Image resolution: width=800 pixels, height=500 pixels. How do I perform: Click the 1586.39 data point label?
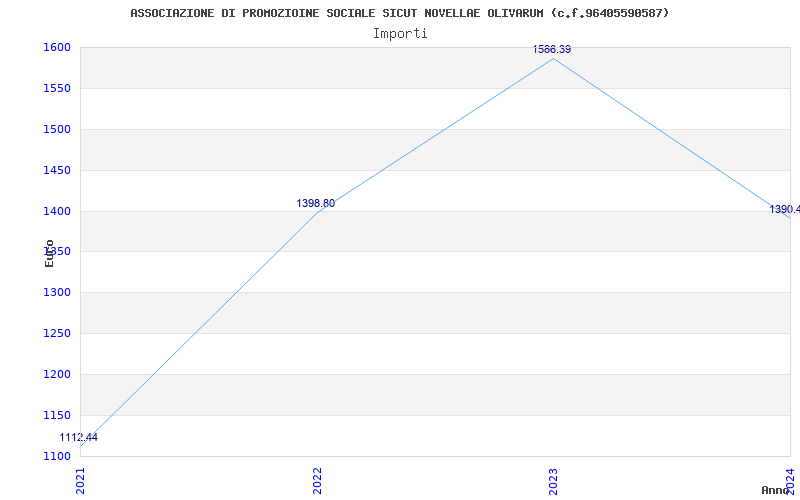pos(552,49)
